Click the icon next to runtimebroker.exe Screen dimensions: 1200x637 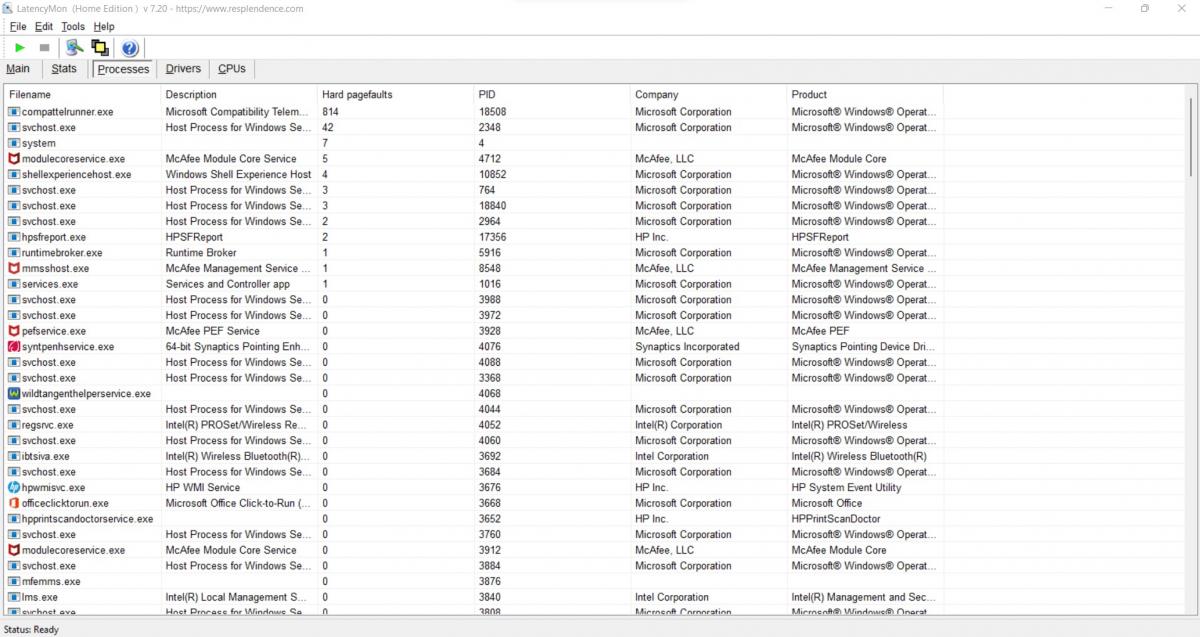pos(14,253)
